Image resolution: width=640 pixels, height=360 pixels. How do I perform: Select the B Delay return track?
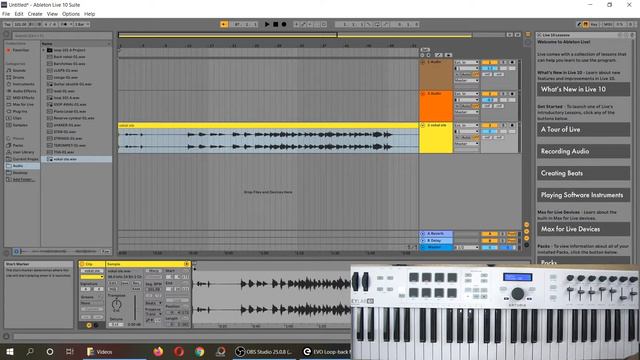(x=436, y=241)
